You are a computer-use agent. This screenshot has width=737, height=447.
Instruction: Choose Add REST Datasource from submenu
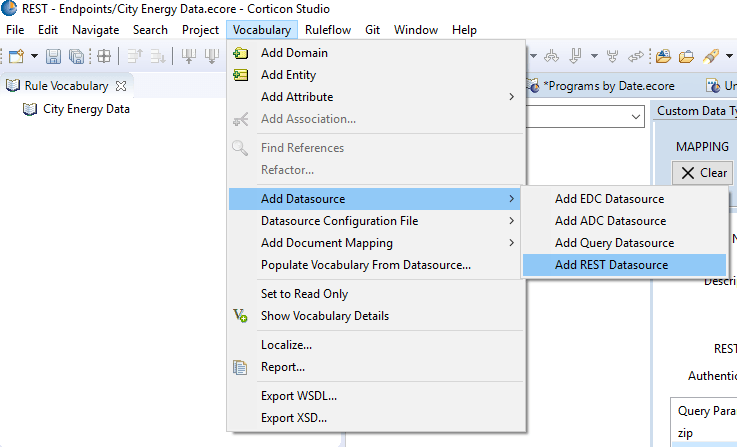coord(611,265)
